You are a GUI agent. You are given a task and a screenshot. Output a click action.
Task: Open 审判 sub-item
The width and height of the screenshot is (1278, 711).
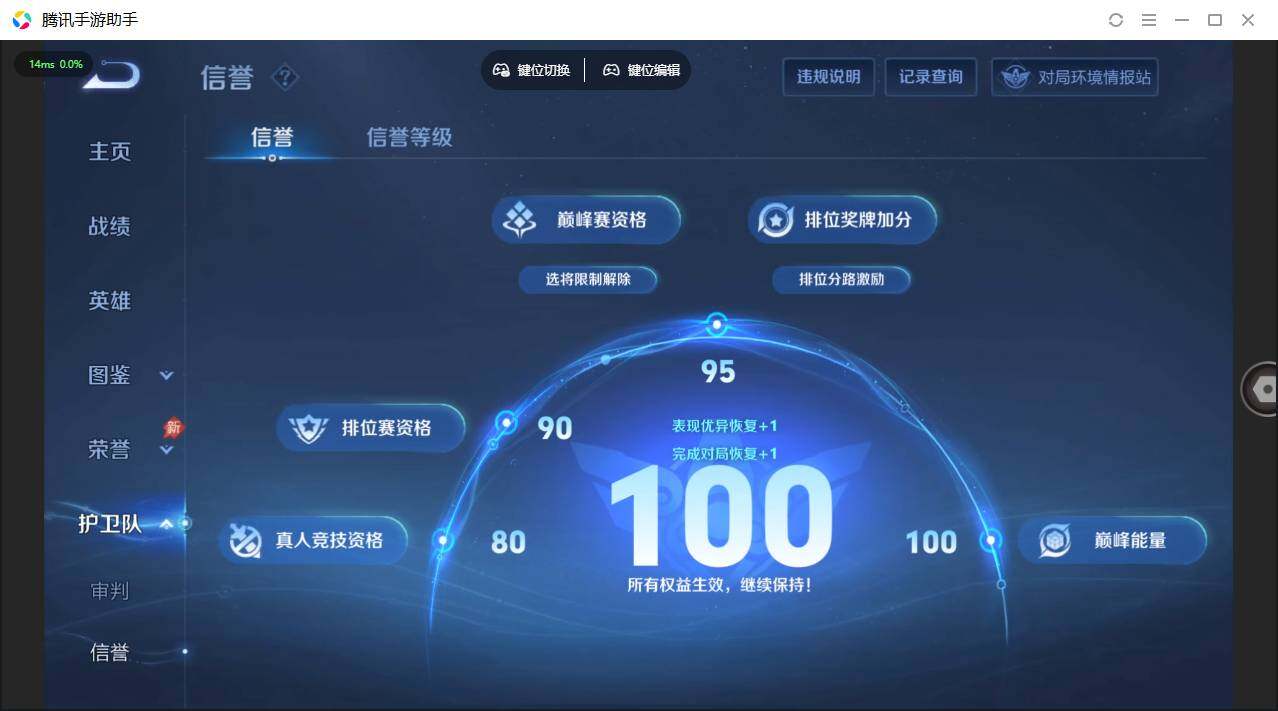(110, 591)
